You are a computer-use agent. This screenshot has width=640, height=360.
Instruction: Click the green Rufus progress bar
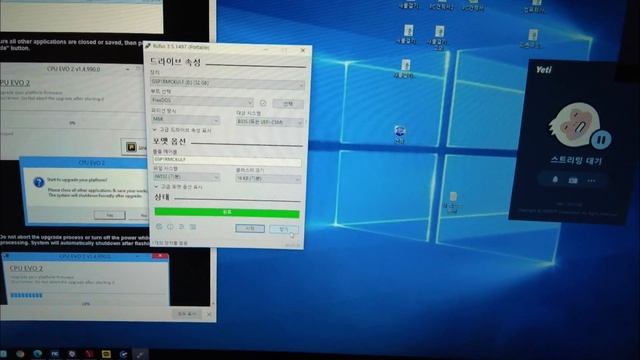[227, 213]
